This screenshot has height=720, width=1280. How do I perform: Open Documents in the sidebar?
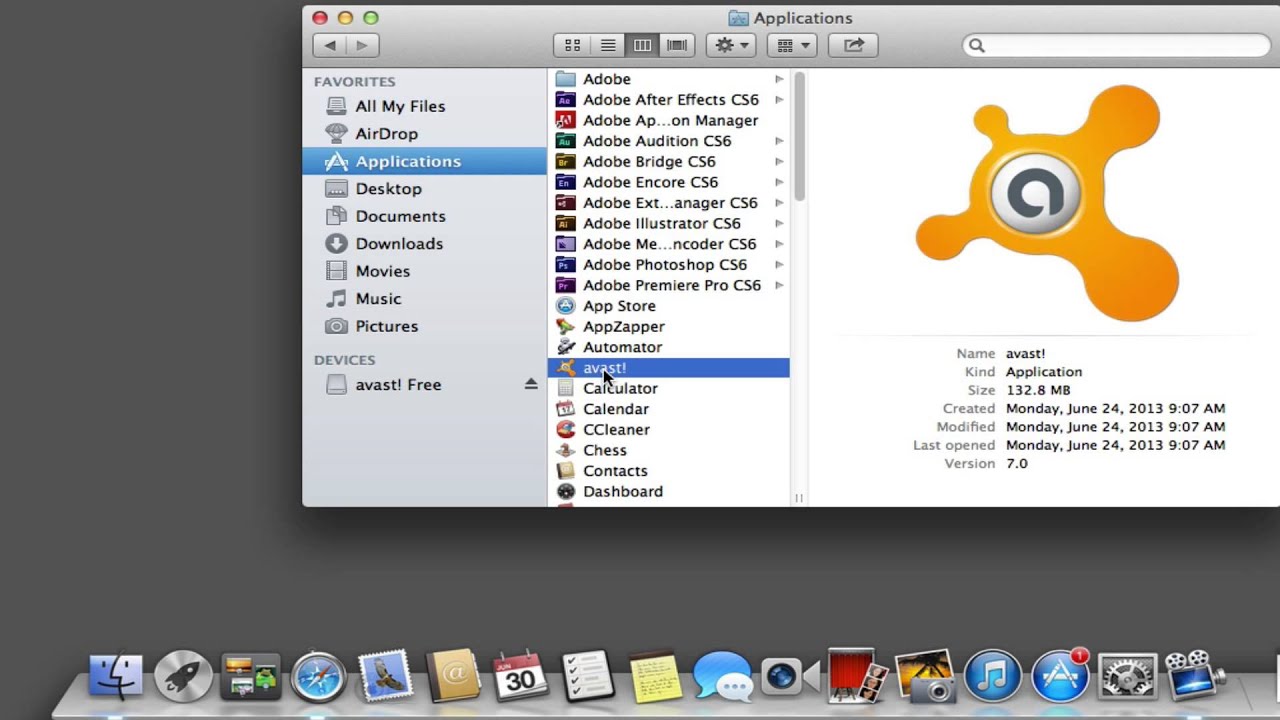[425, 216]
